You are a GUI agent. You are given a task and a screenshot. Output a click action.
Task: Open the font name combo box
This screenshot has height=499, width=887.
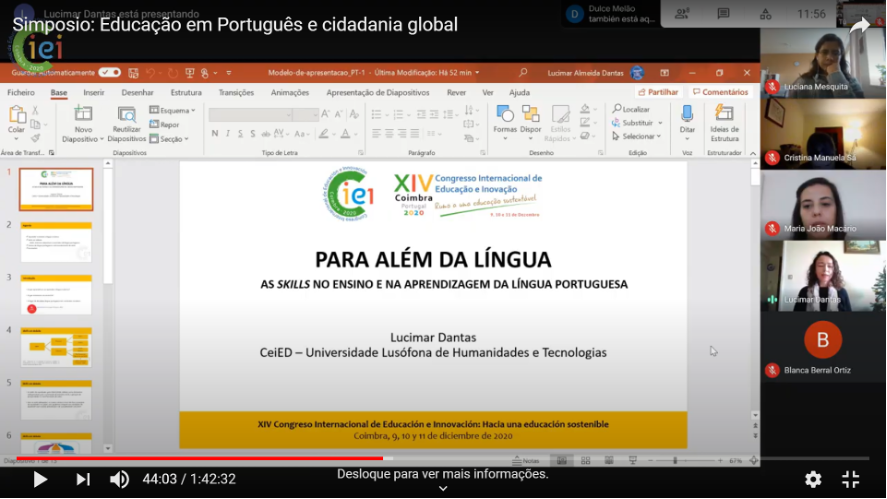click(x=250, y=114)
